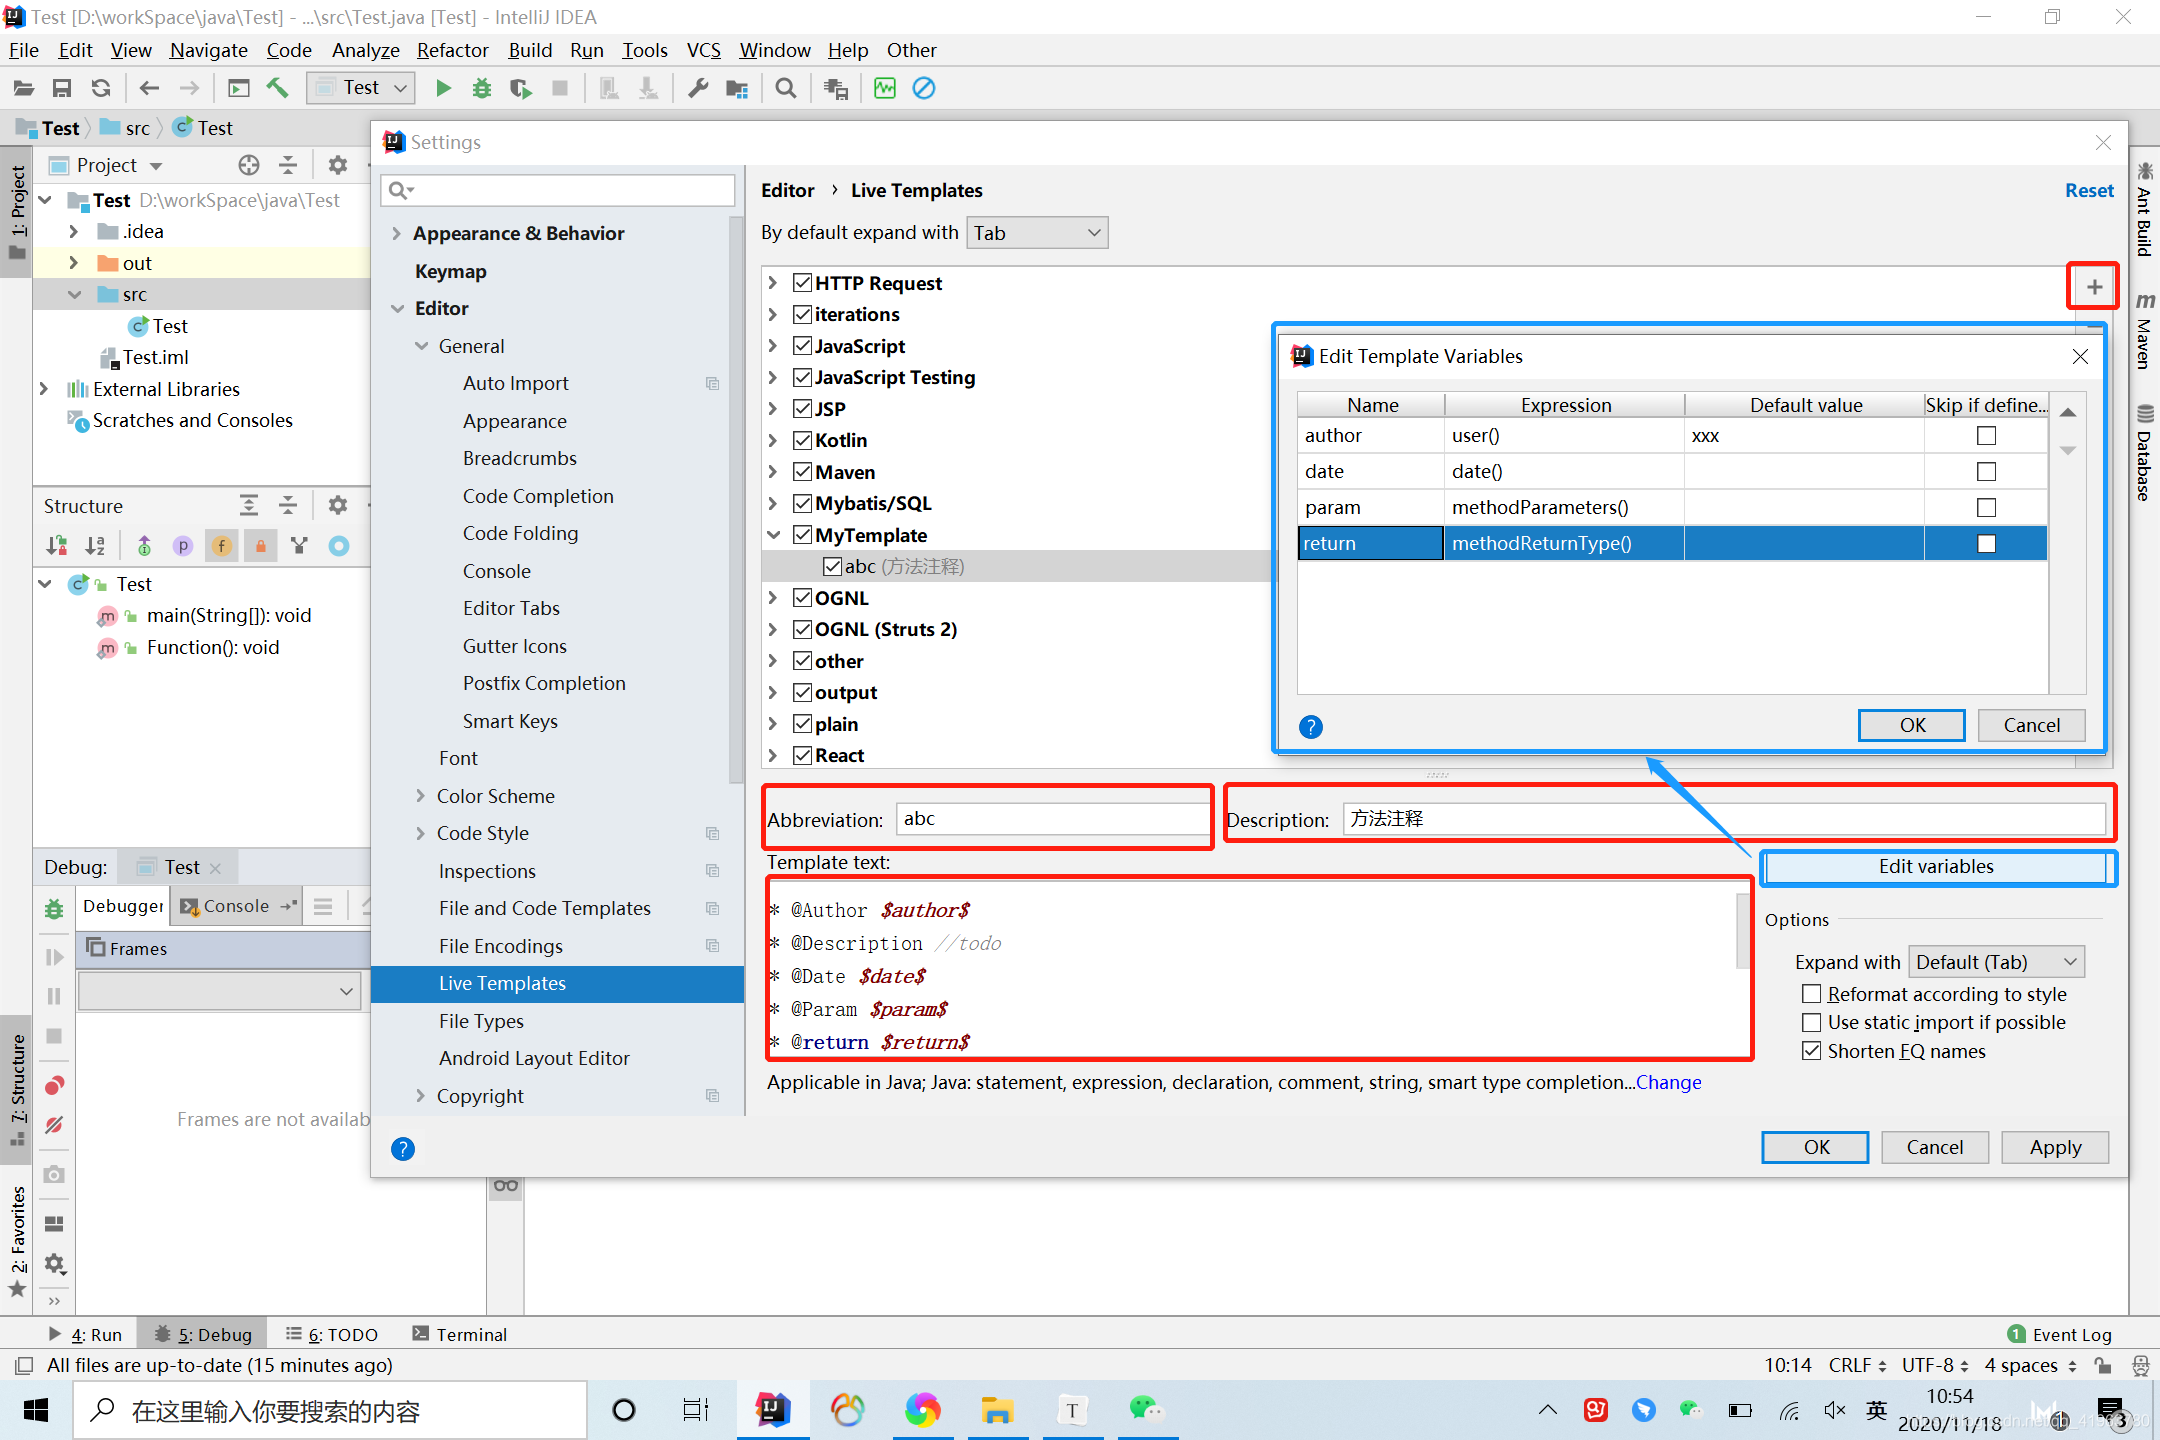Screen dimensions: 2160x1440
Task: Click OK in Edit Template Variables dialog
Action: click(x=1912, y=725)
